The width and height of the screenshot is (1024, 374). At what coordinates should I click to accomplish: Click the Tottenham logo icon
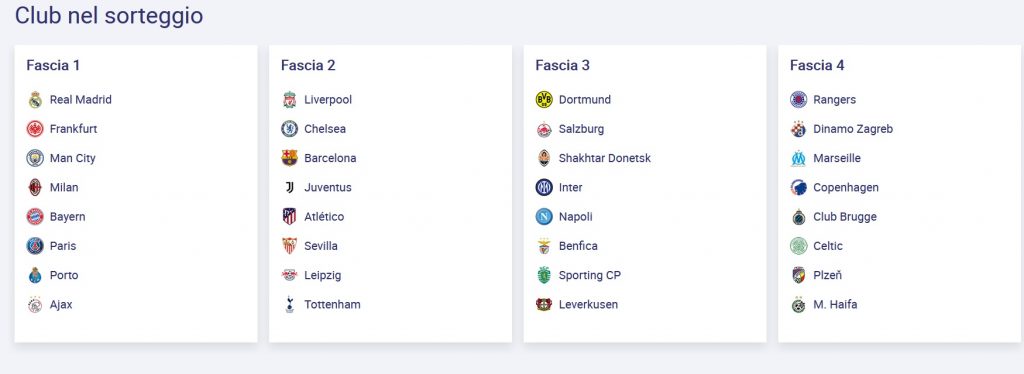pyautogui.click(x=289, y=304)
